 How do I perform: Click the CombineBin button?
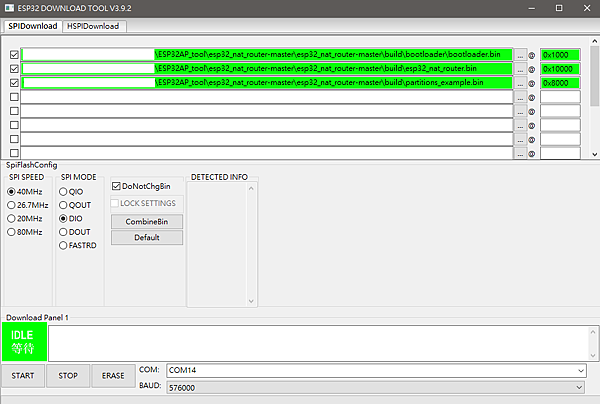(147, 222)
